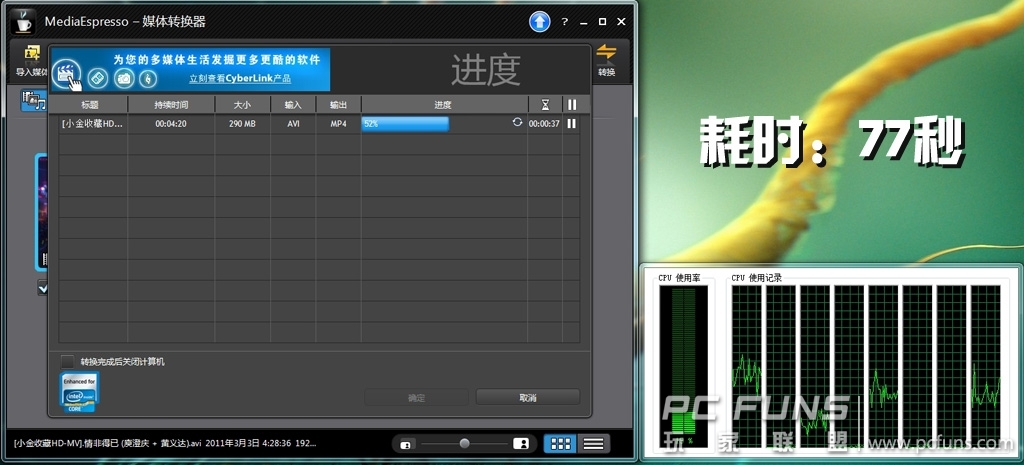Click the small thumbnail size icon
This screenshot has height=465, width=1024.
406,443
